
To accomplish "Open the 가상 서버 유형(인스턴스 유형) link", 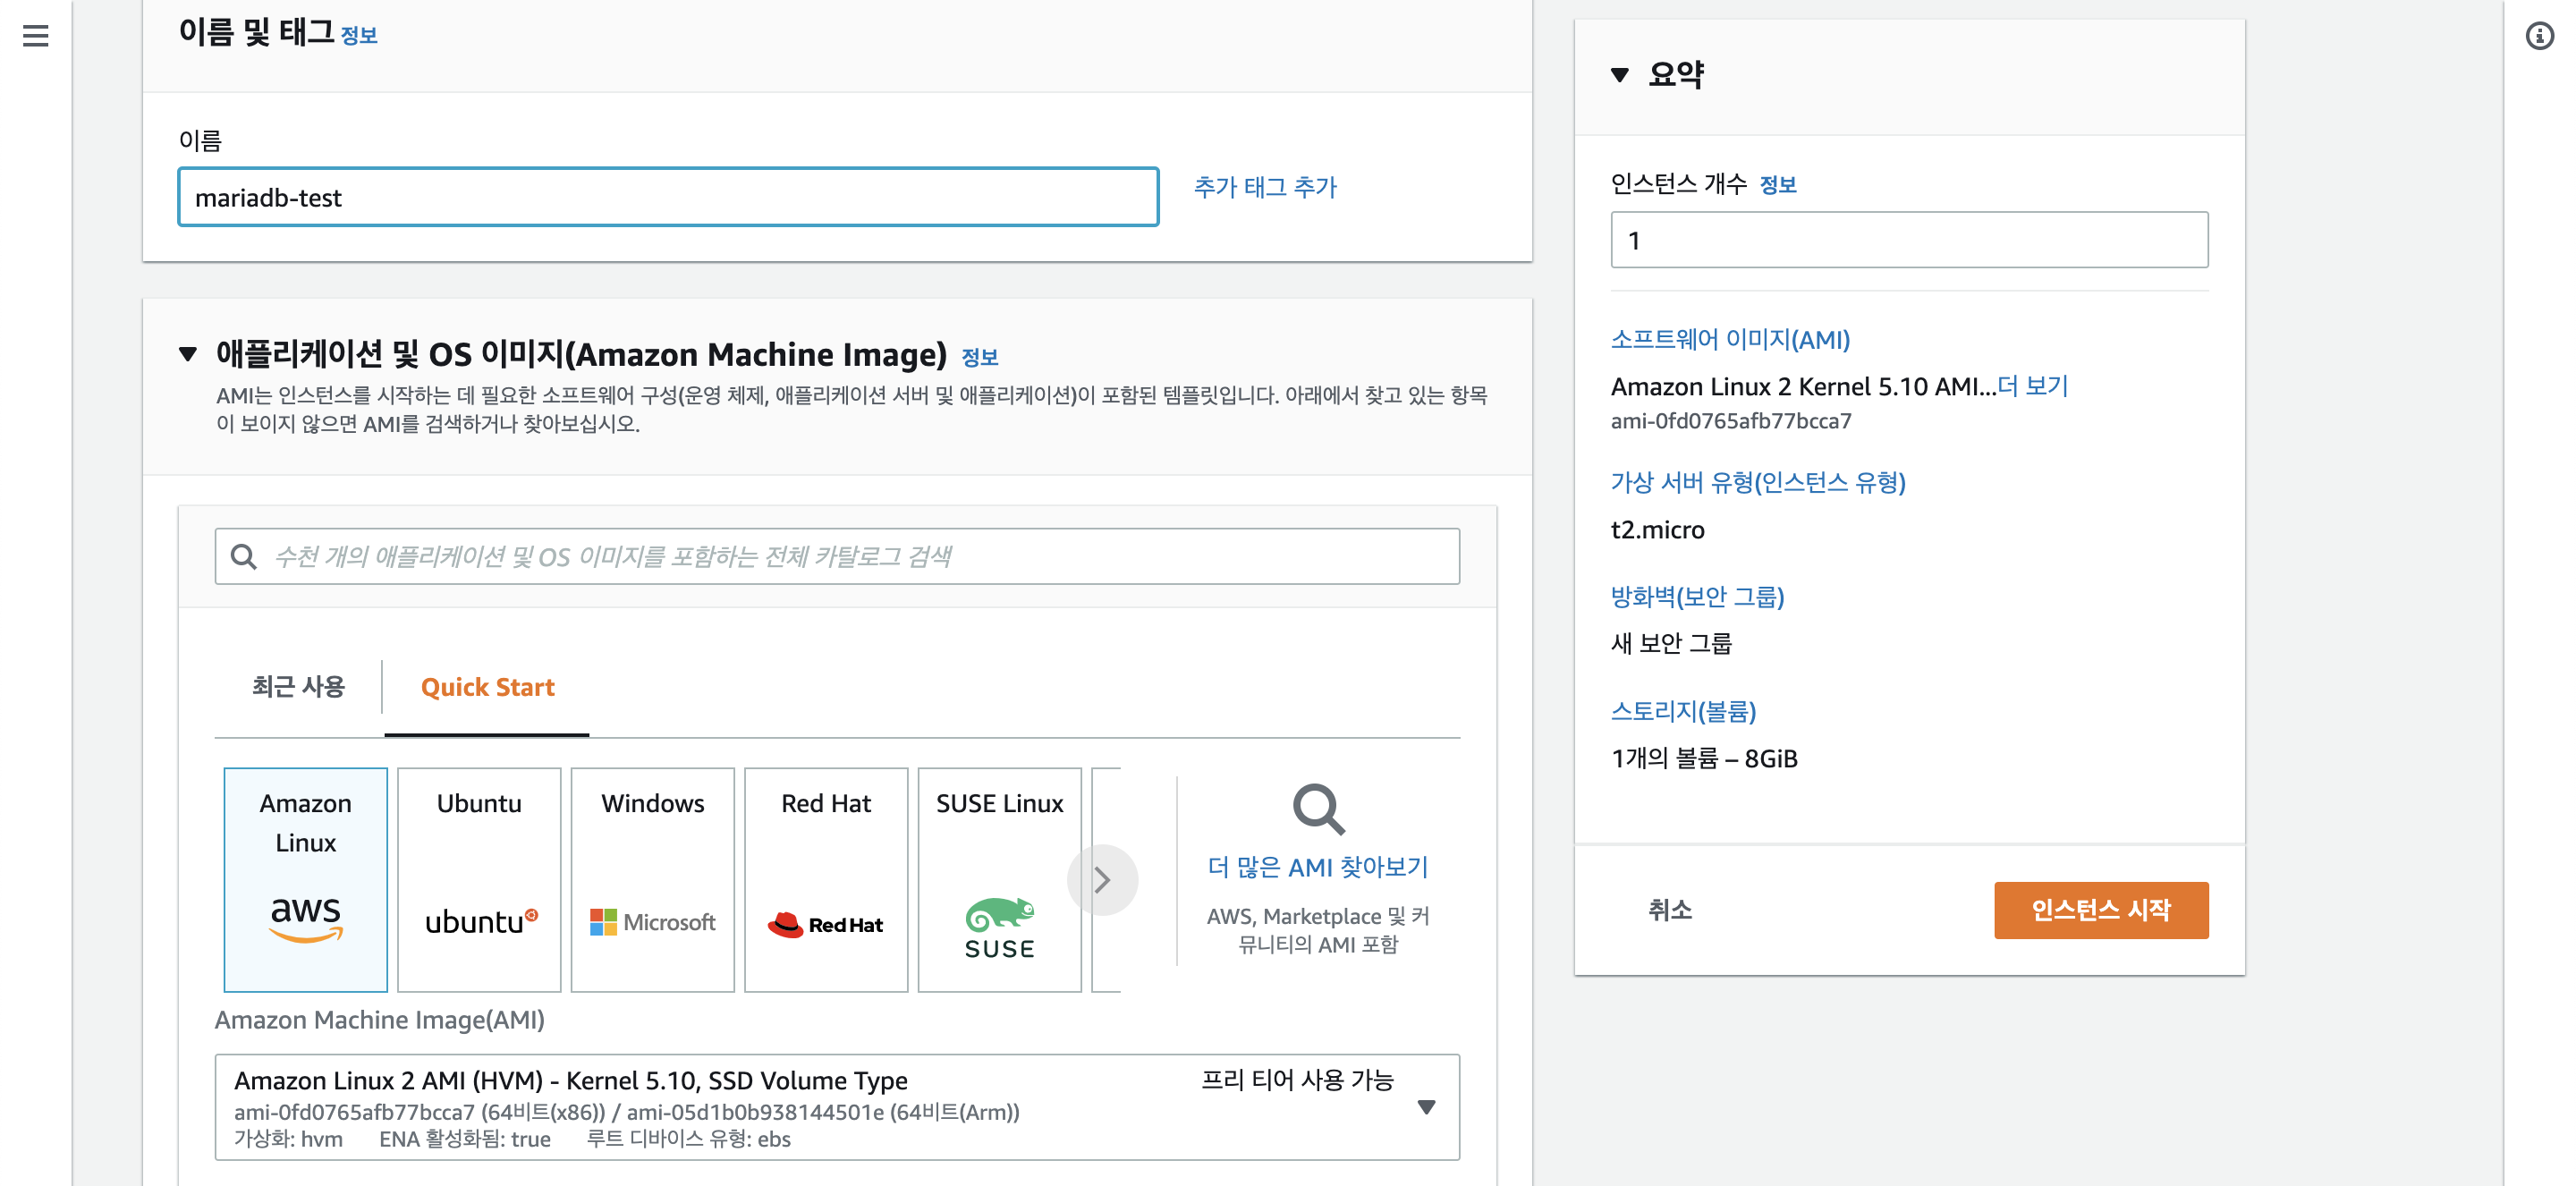I will pyautogui.click(x=1758, y=483).
